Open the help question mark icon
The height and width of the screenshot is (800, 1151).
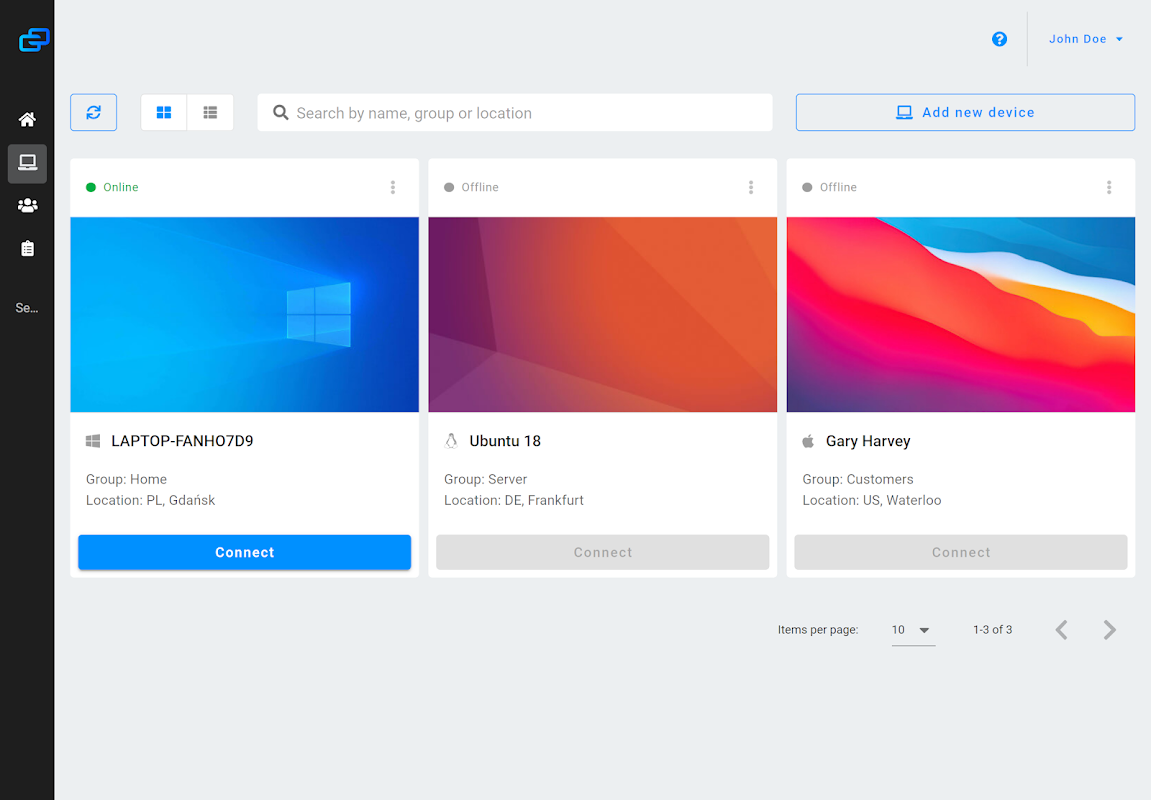pos(999,39)
